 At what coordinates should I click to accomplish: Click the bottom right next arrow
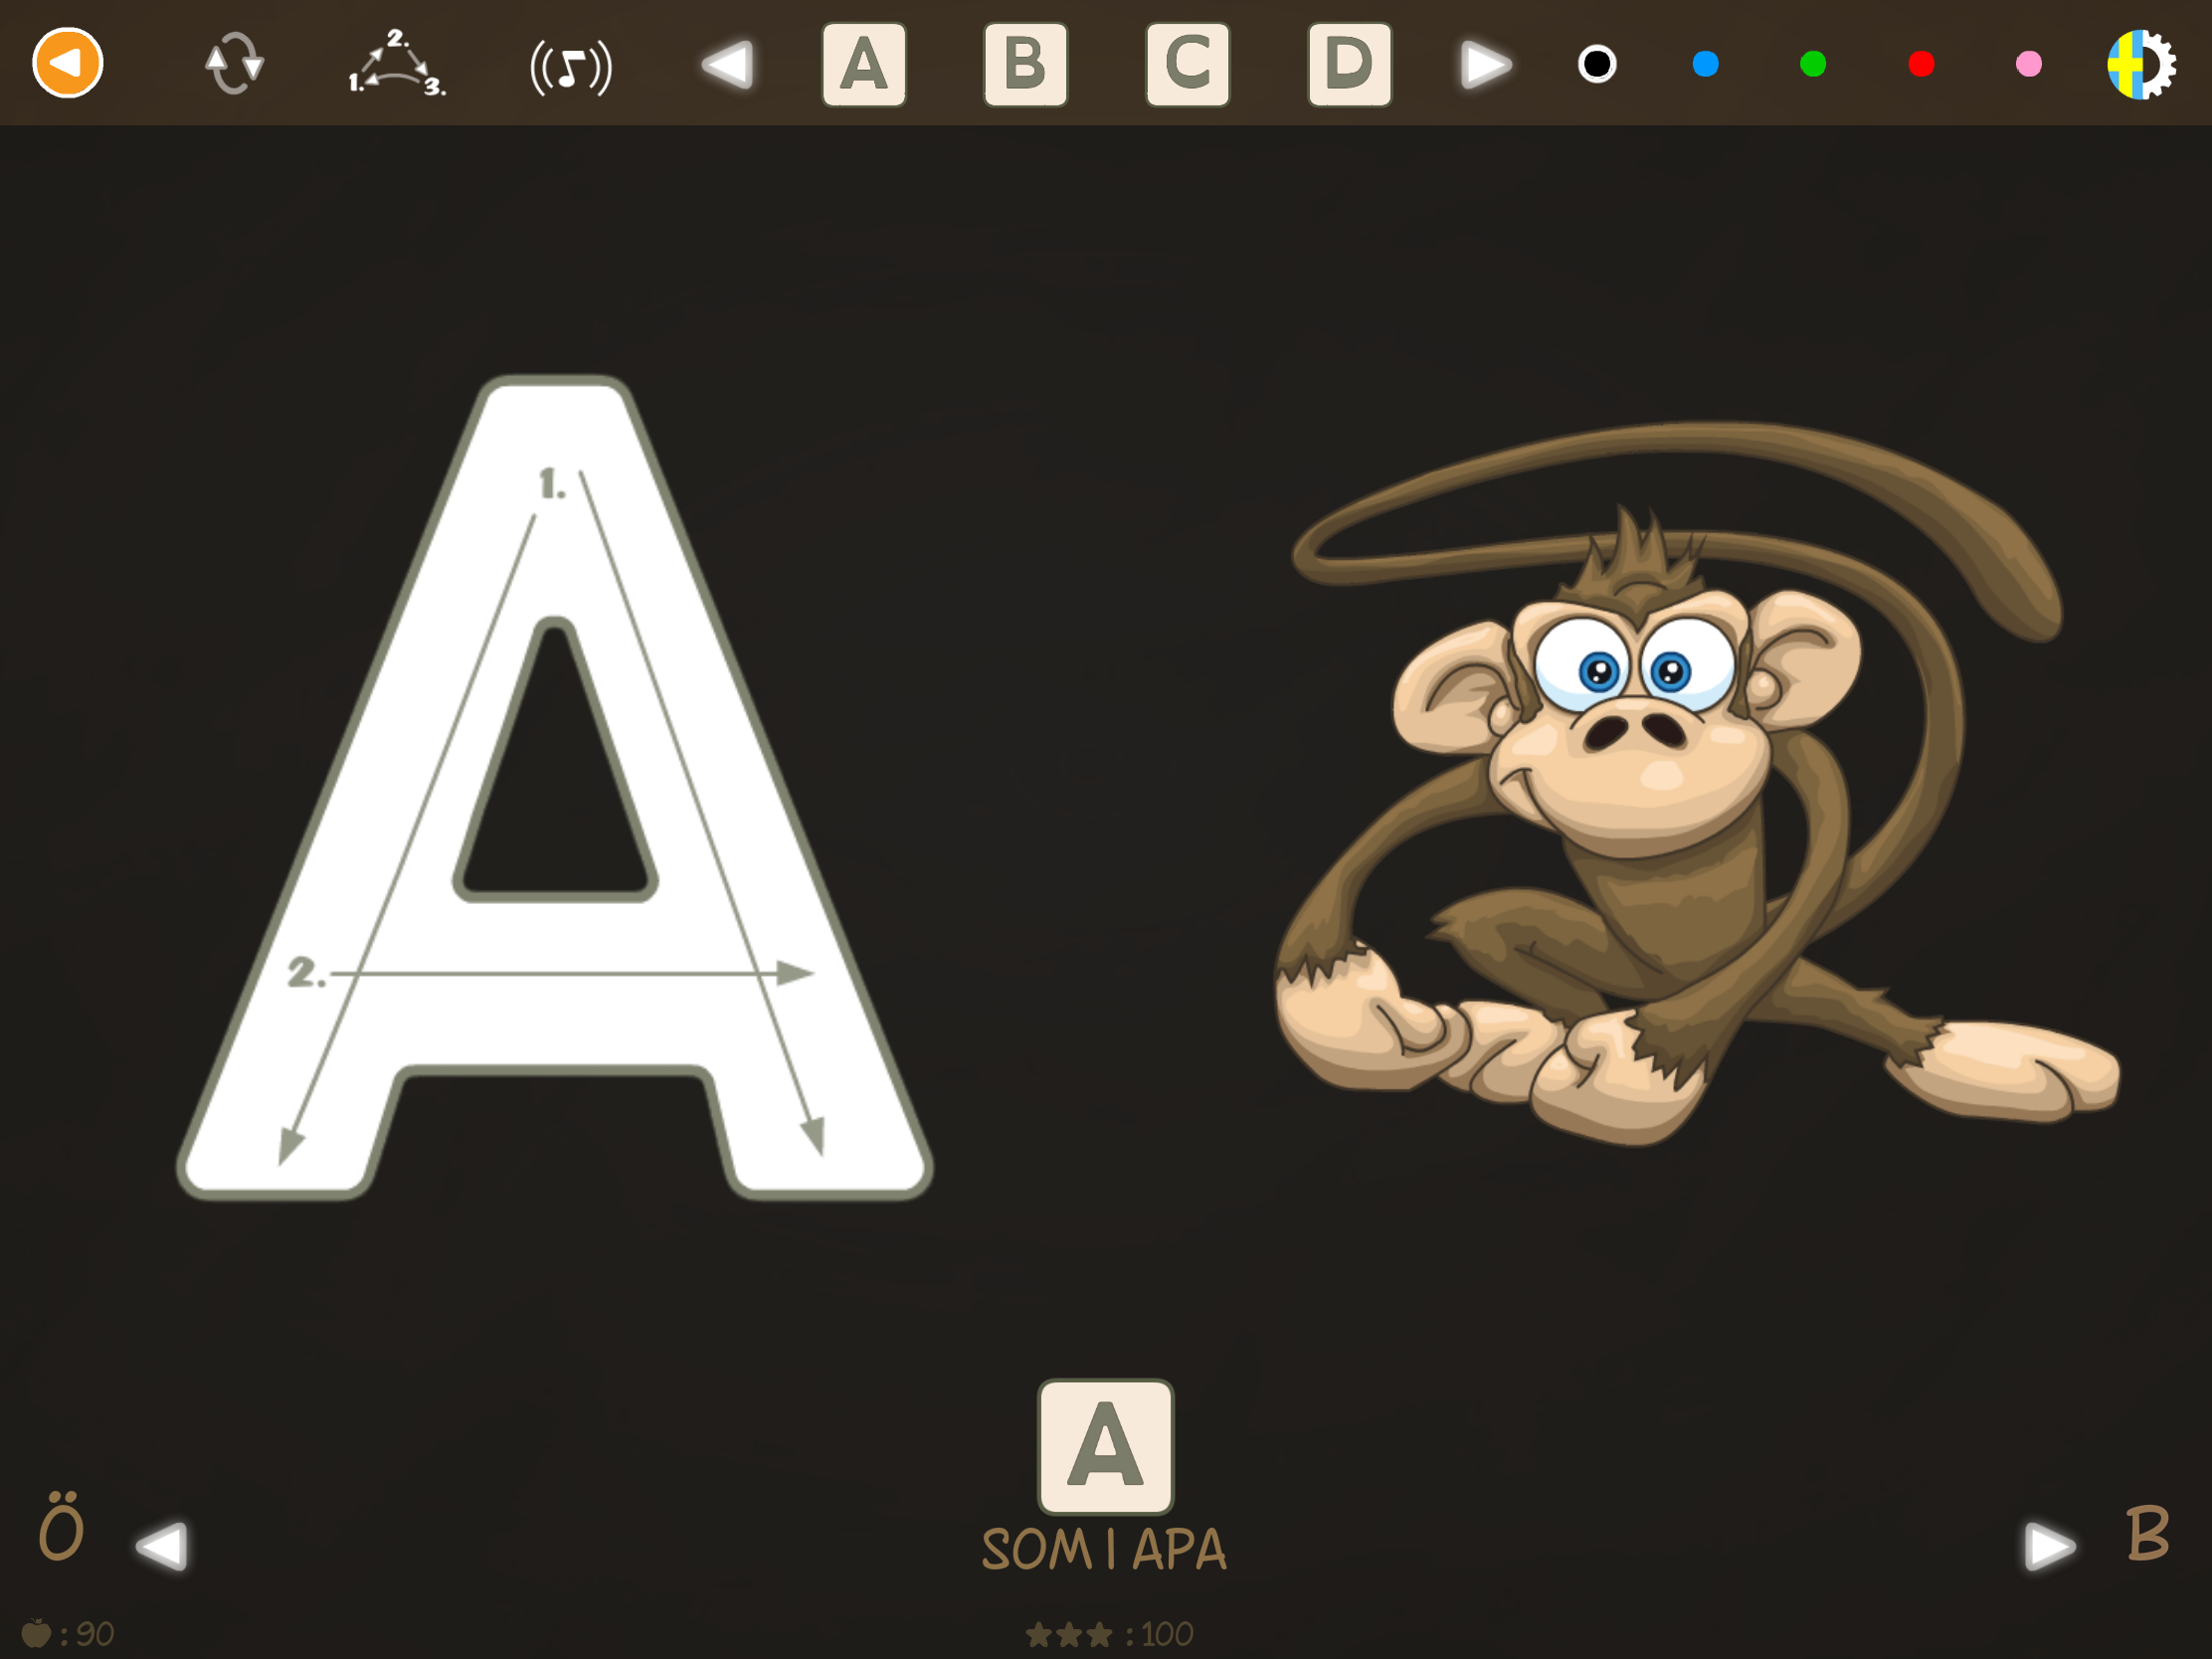point(2049,1546)
